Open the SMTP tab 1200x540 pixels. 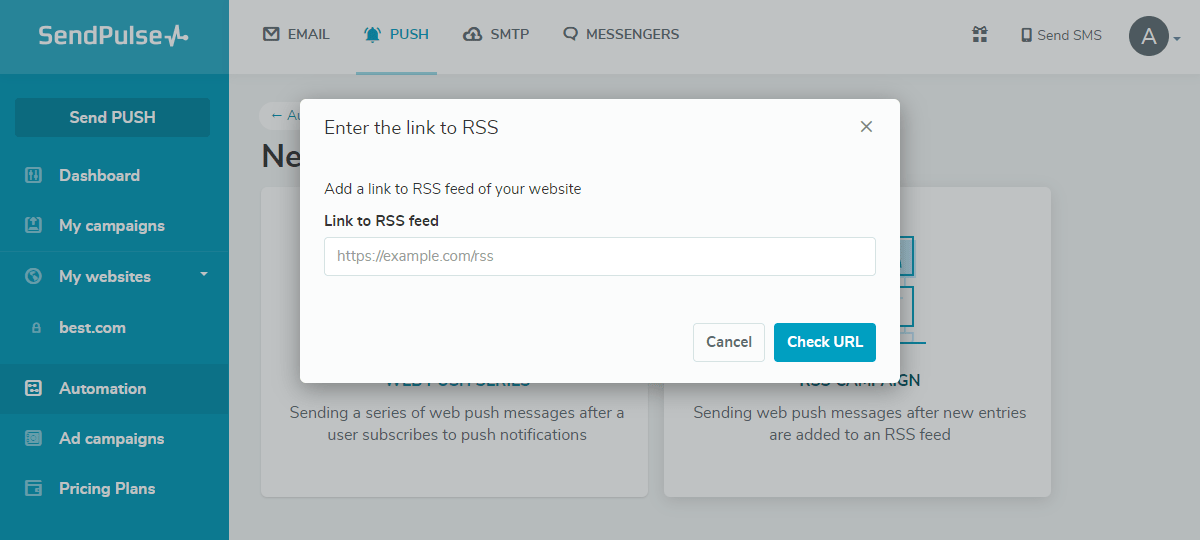[x=496, y=35]
